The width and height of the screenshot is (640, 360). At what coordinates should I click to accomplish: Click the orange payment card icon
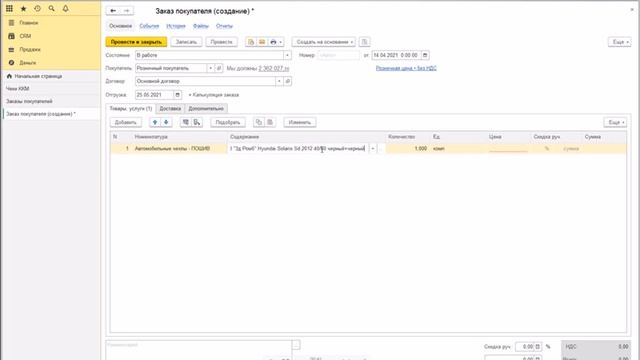(x=262, y=42)
